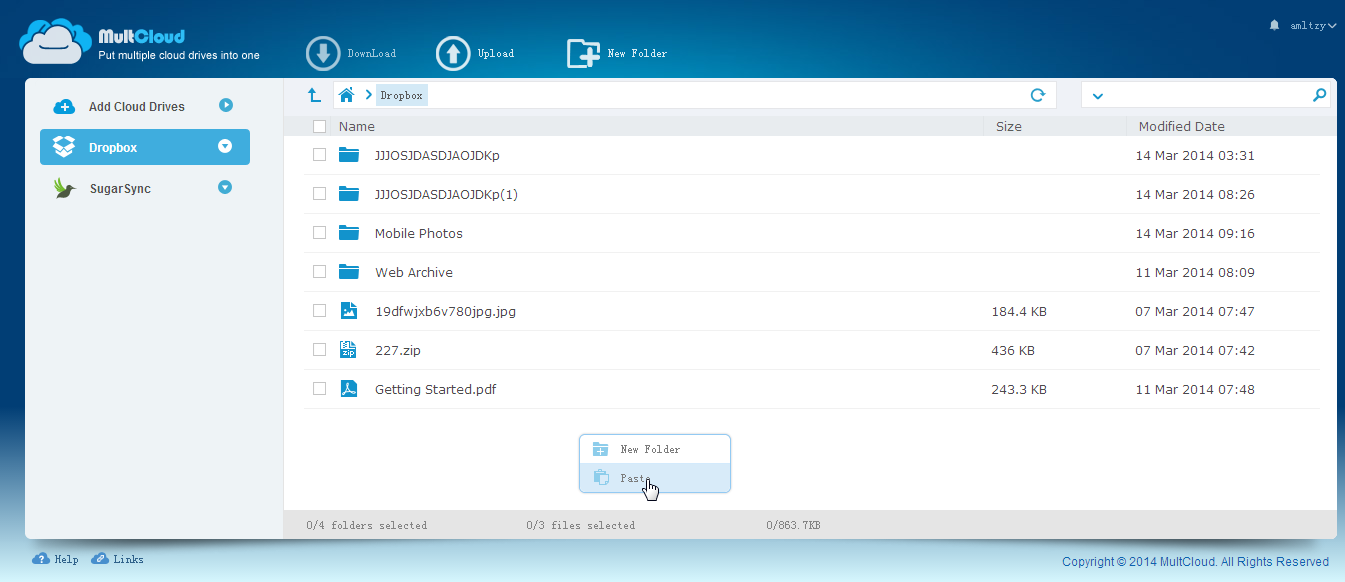Refresh the file list
This screenshot has width=1345, height=582.
click(x=1038, y=95)
